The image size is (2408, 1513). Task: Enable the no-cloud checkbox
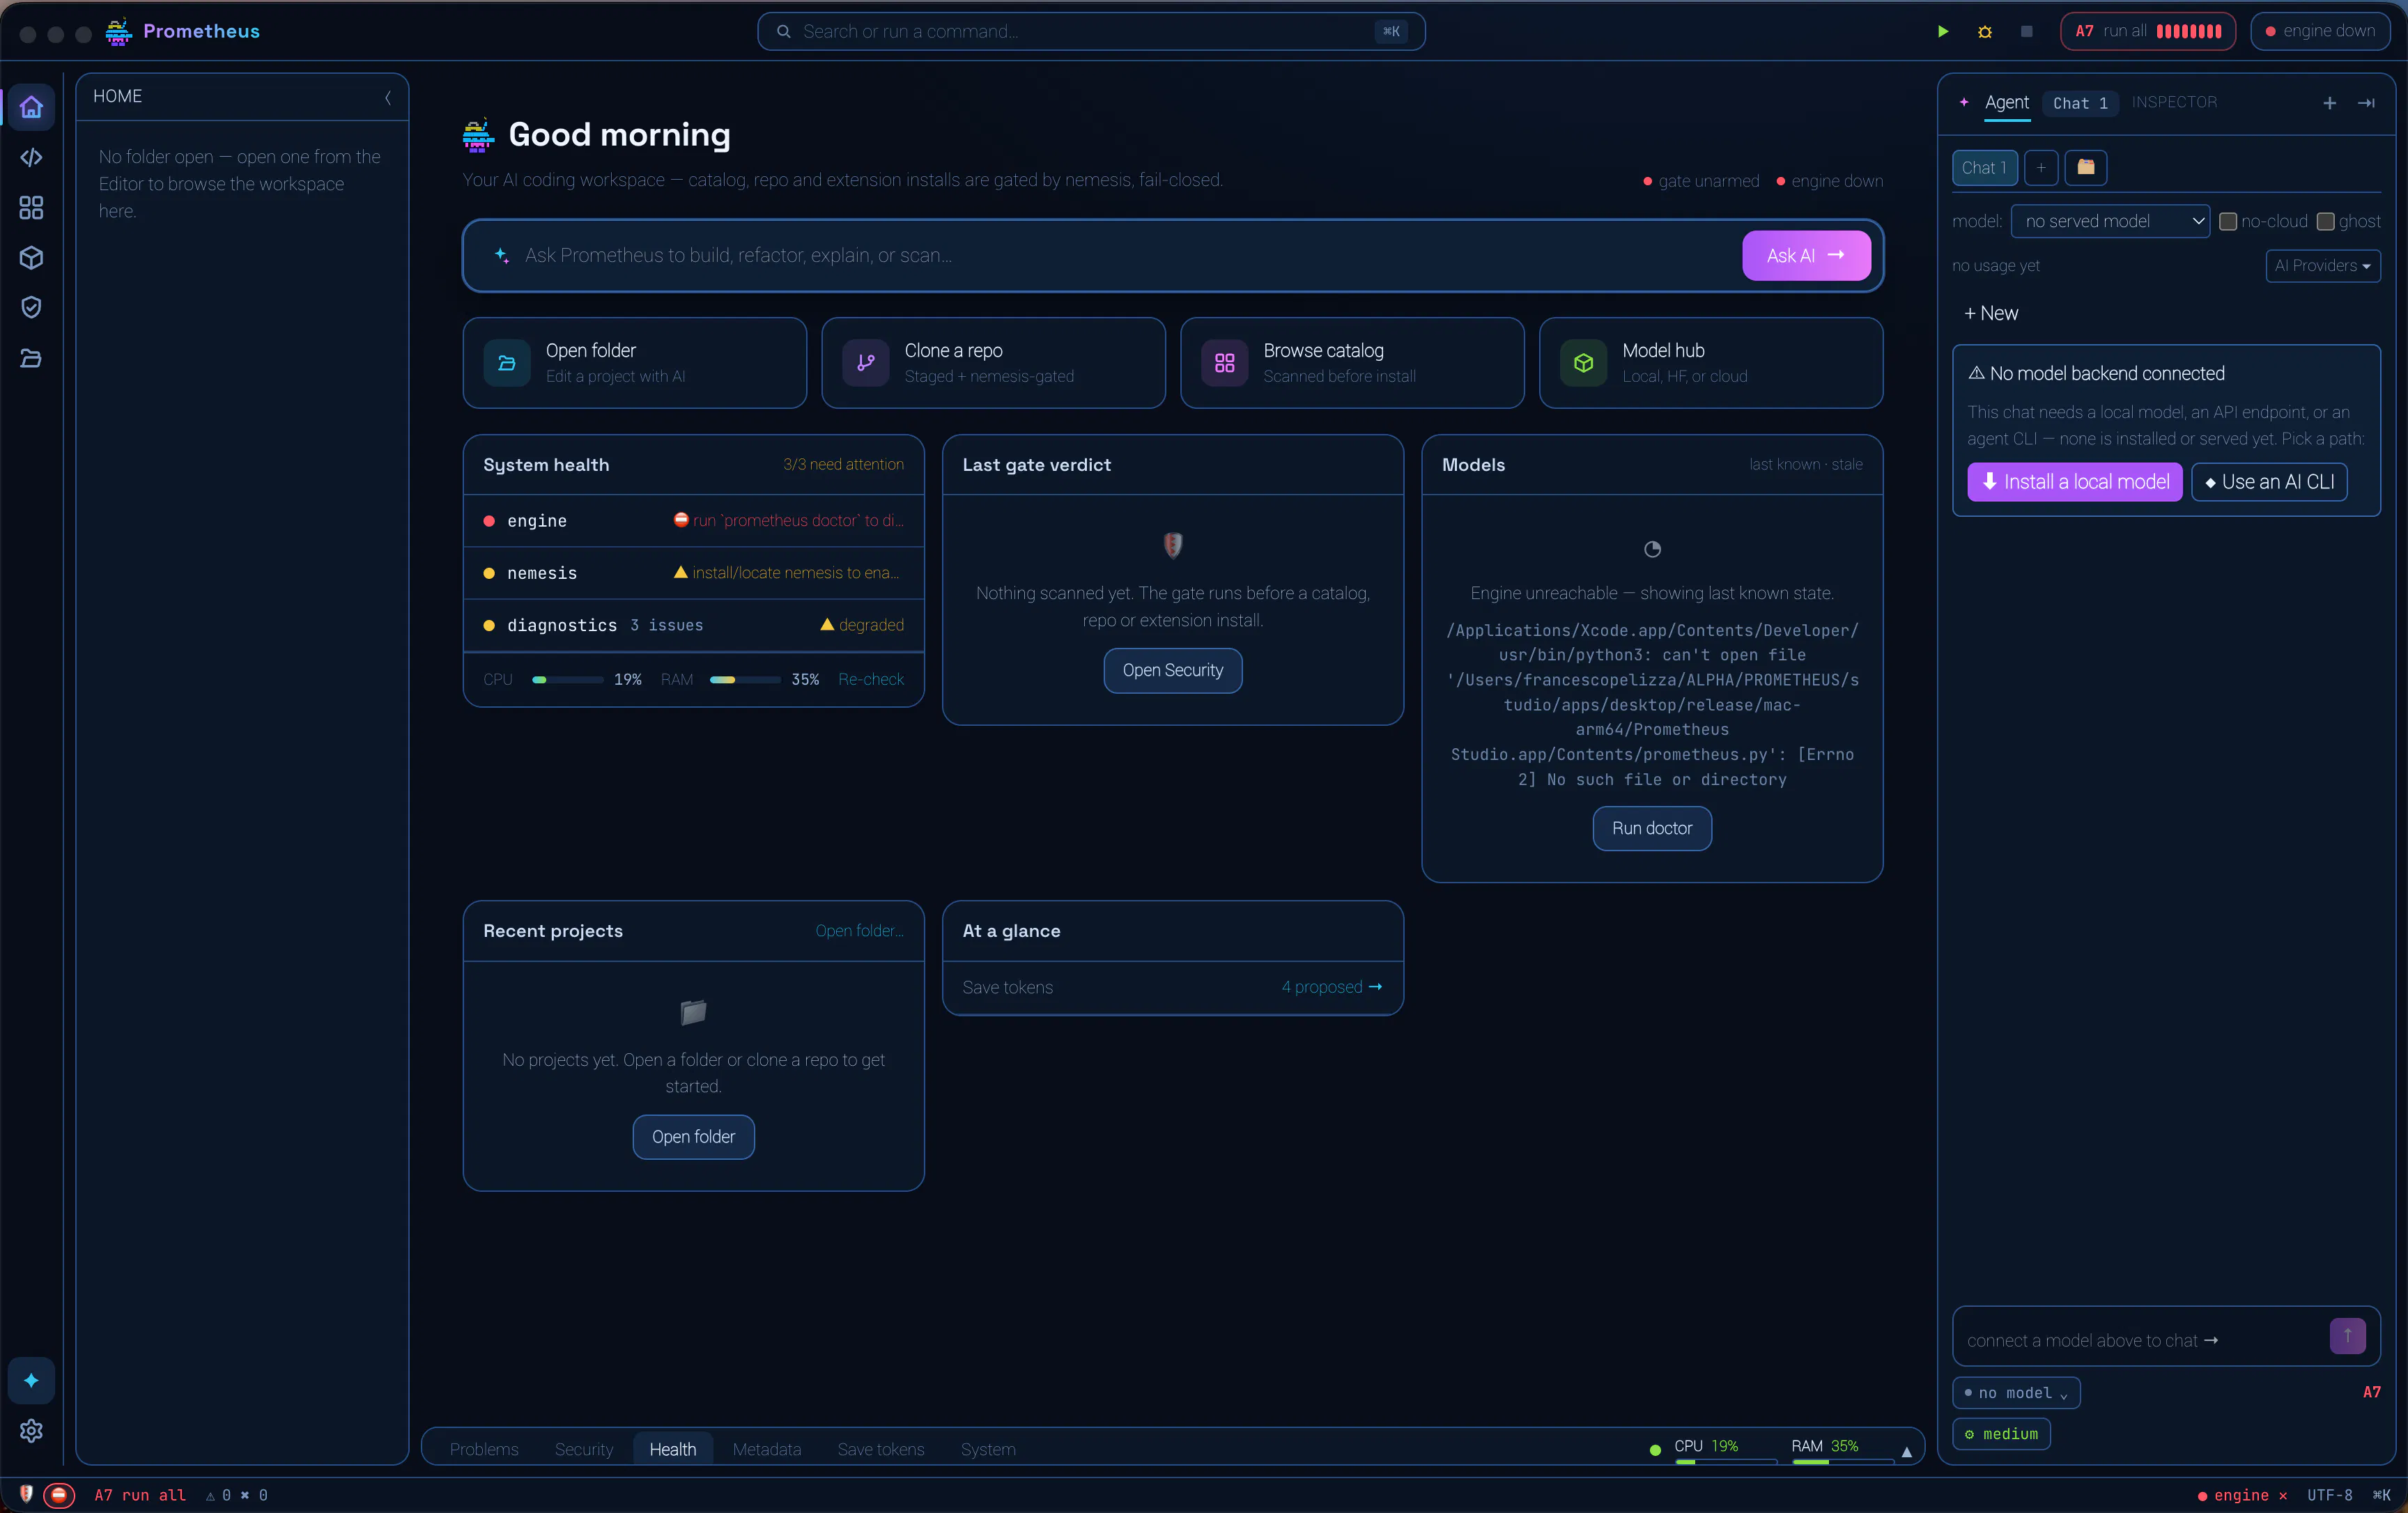click(x=2228, y=221)
